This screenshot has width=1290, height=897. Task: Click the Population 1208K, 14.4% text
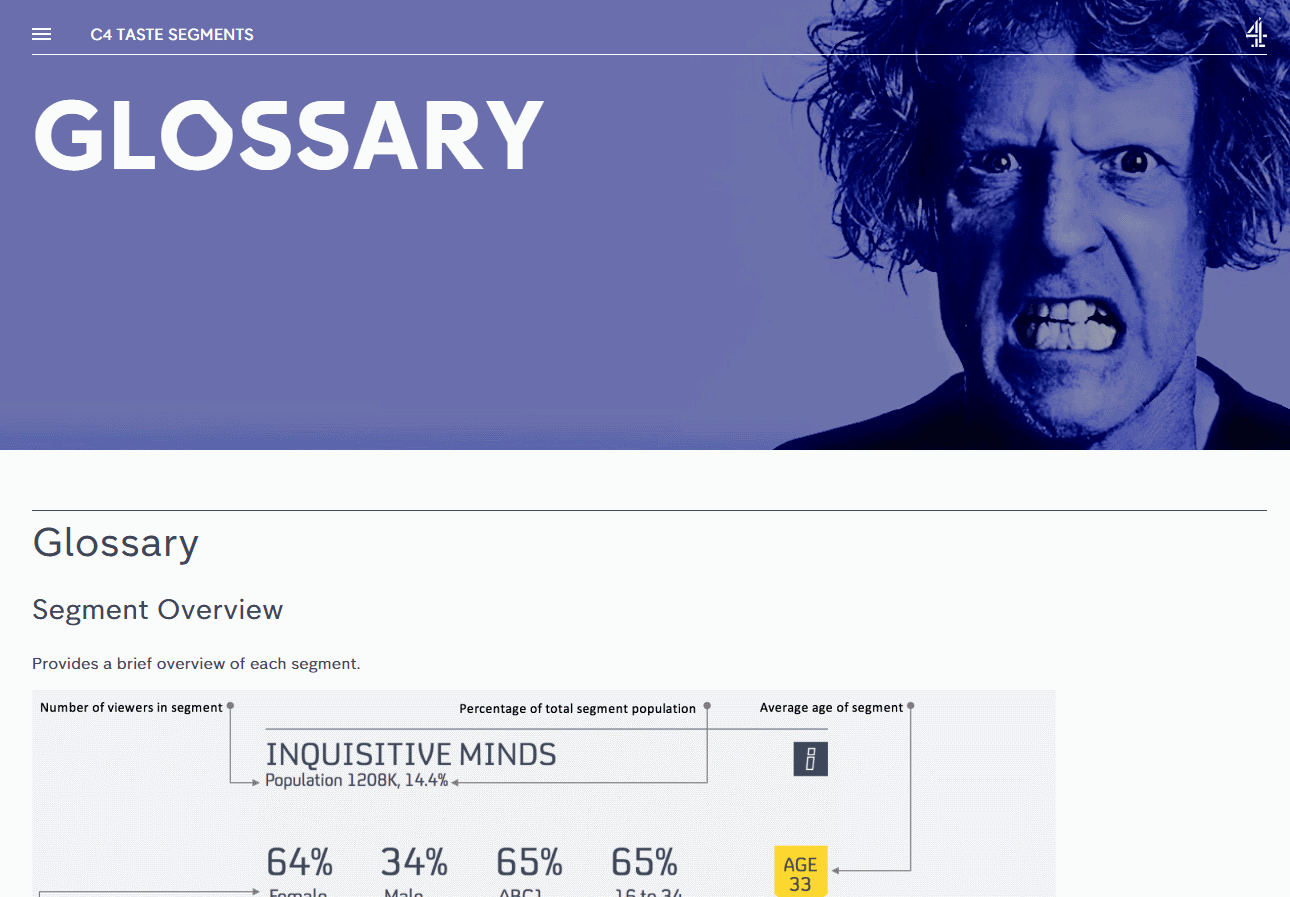point(356,781)
